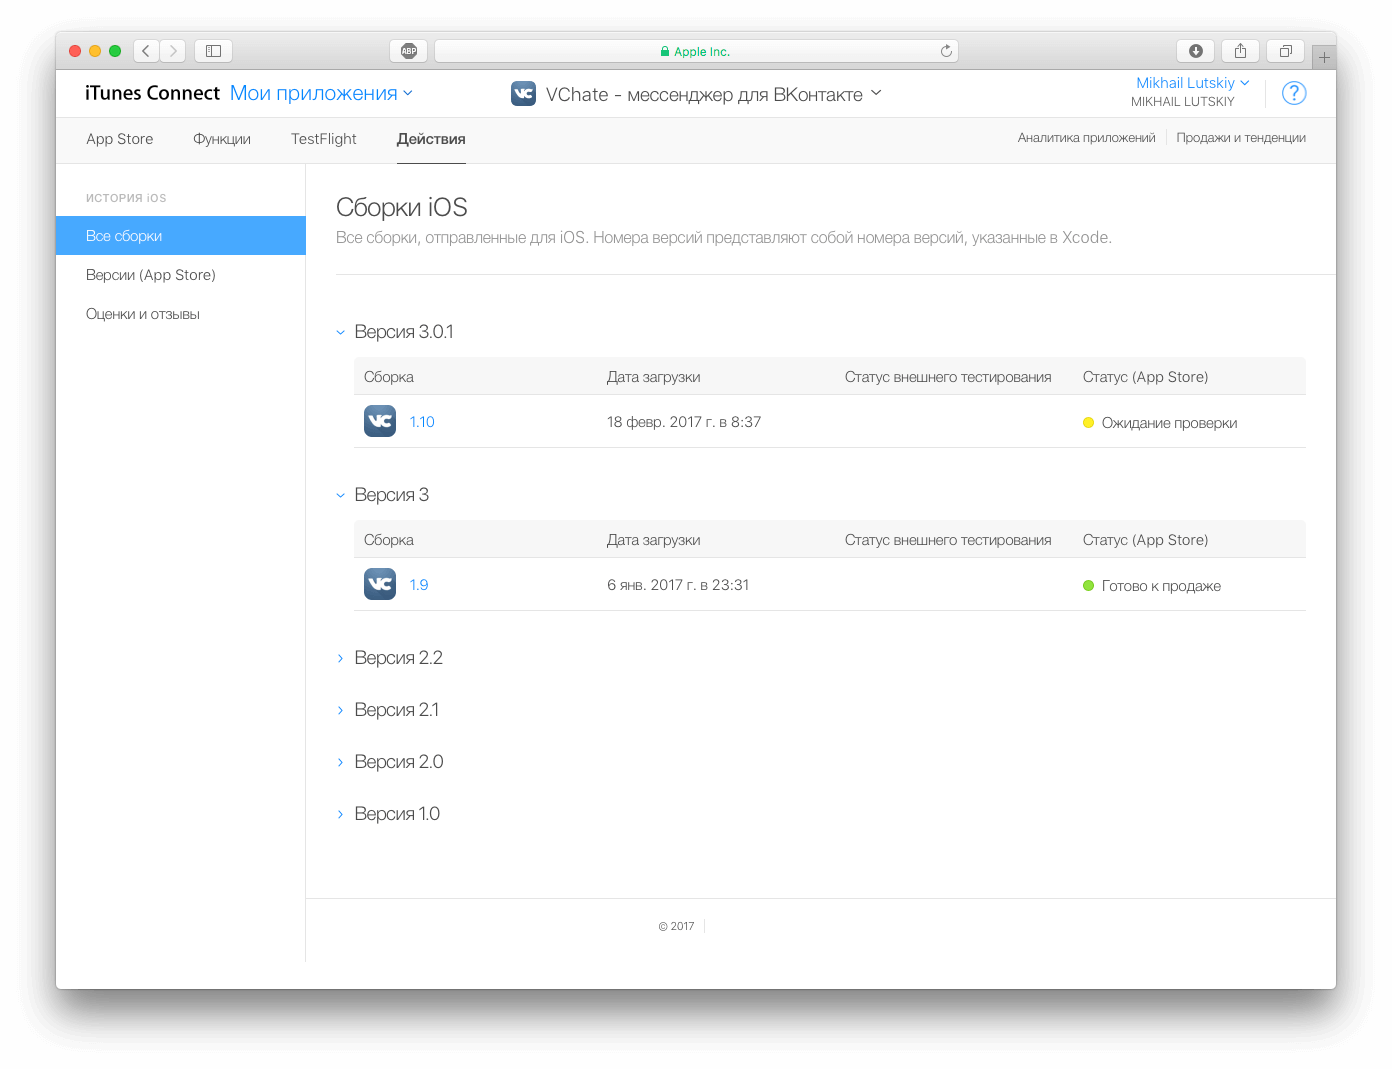Click Сборка column header under Версия 3.0.1
The width and height of the screenshot is (1392, 1069).
click(389, 377)
